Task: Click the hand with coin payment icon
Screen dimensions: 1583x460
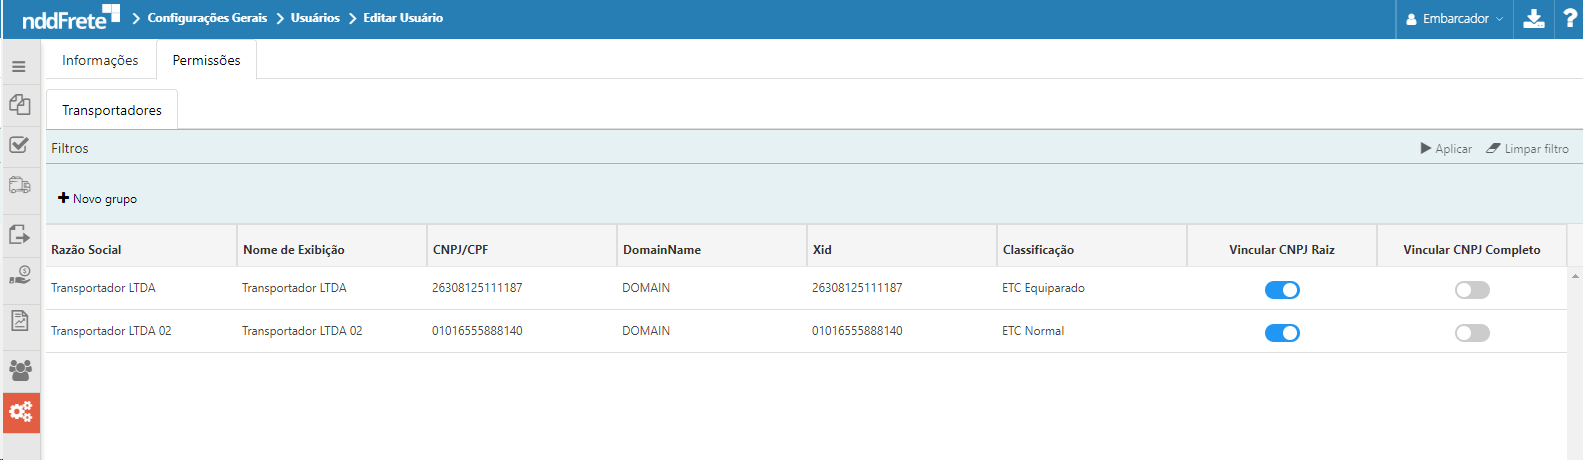Action: pos(19,275)
